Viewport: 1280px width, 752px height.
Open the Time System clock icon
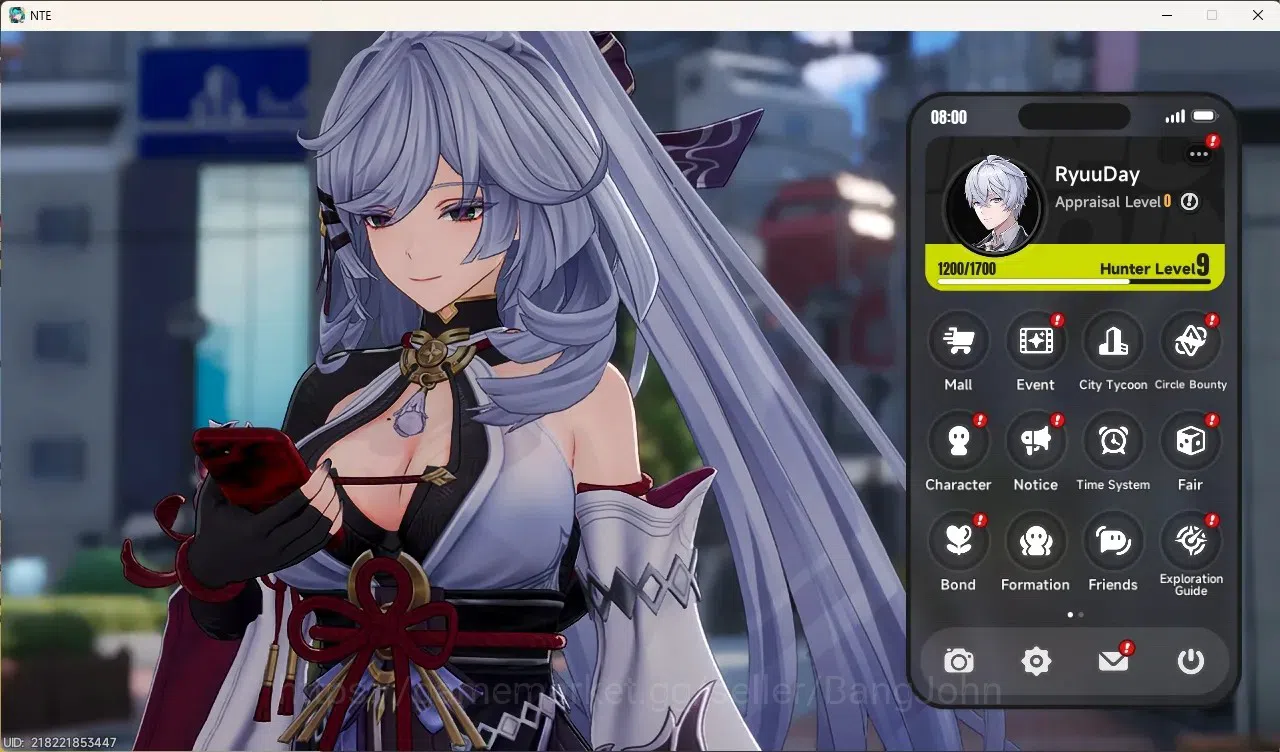point(1113,441)
